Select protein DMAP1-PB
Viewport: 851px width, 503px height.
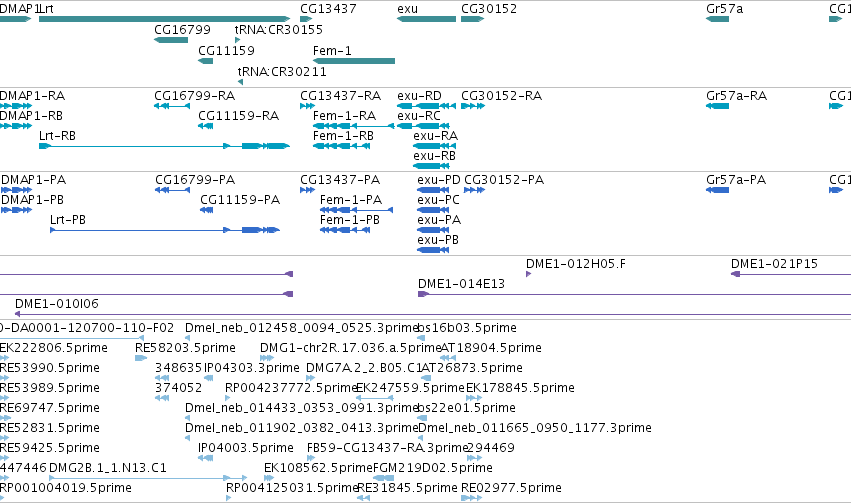tap(33, 200)
